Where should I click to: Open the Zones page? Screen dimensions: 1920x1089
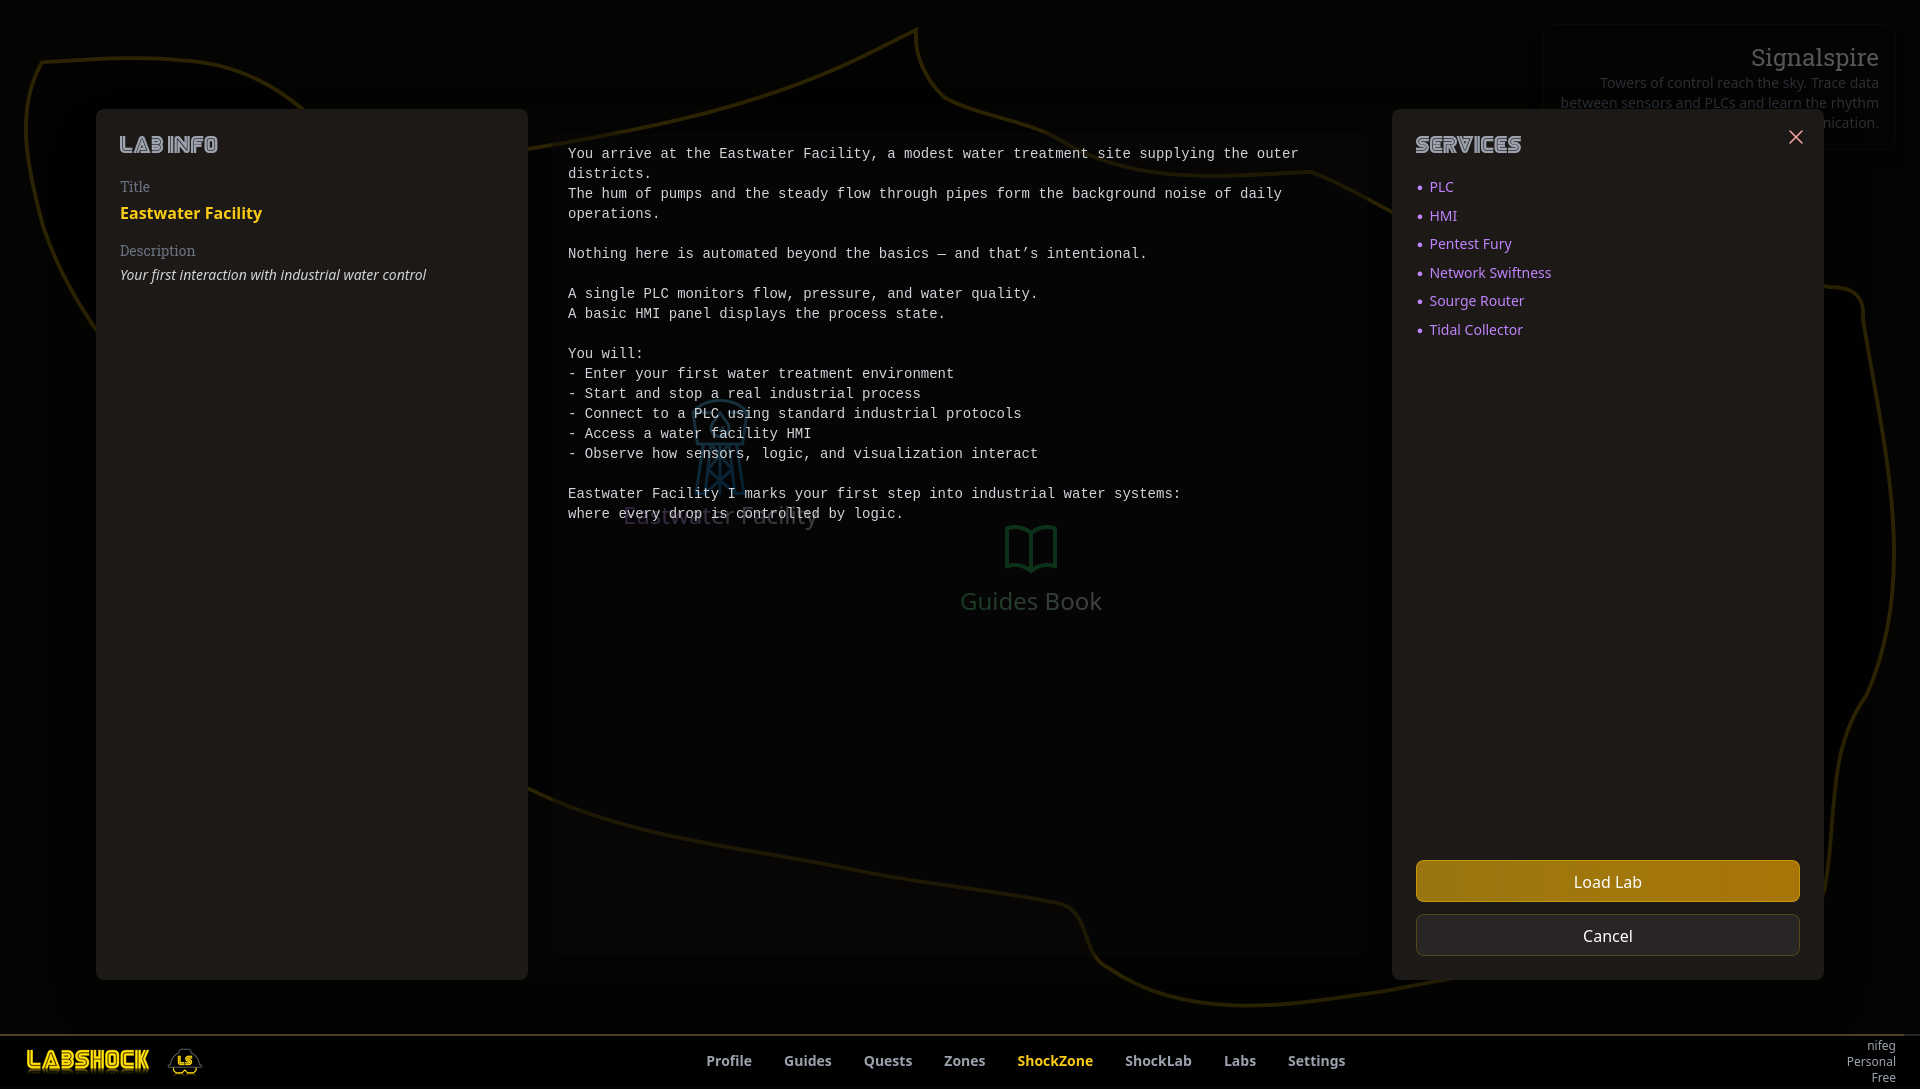(964, 1060)
